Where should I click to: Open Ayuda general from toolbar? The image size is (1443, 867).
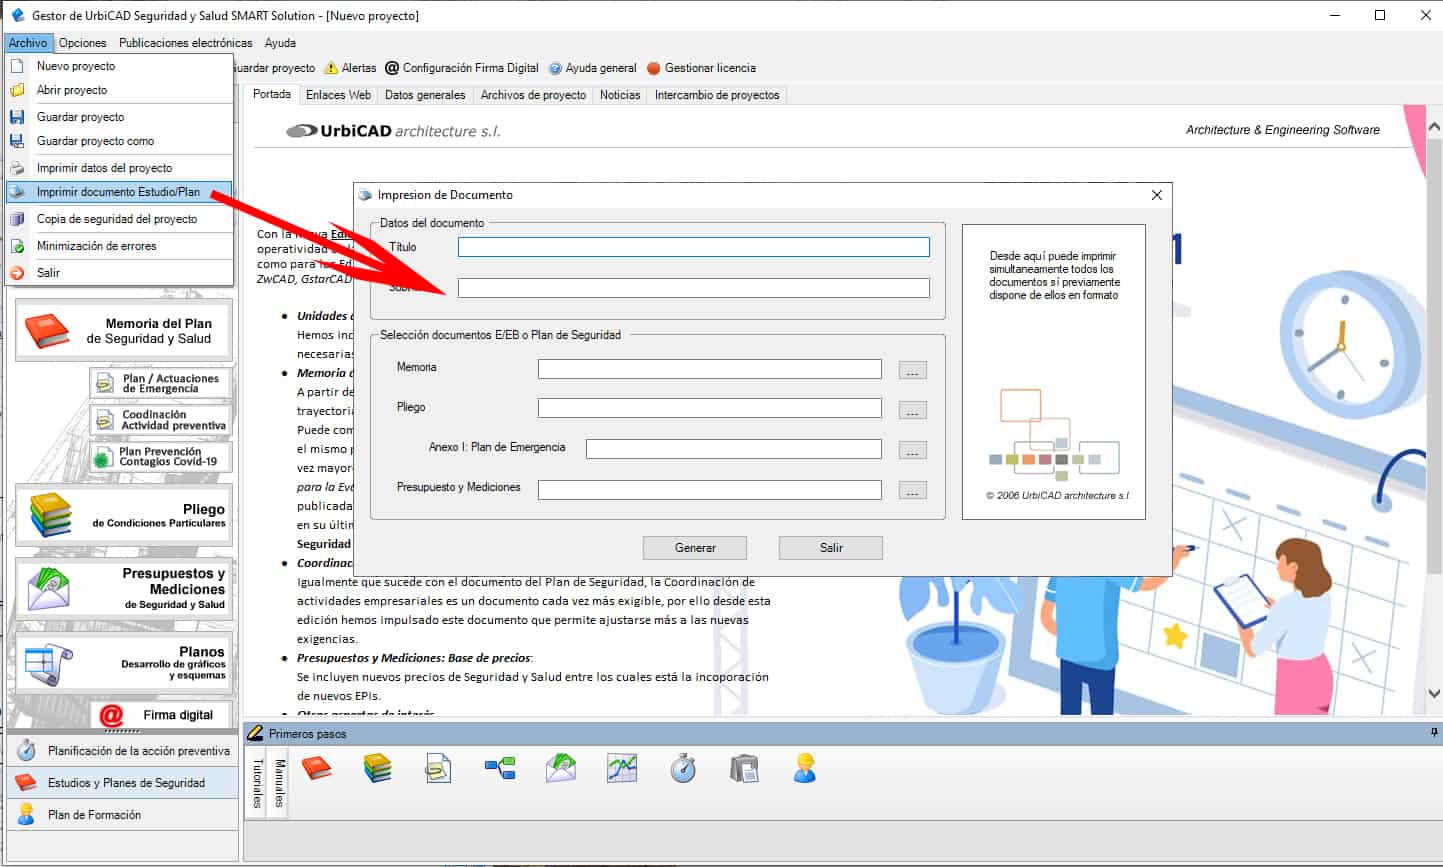(592, 68)
